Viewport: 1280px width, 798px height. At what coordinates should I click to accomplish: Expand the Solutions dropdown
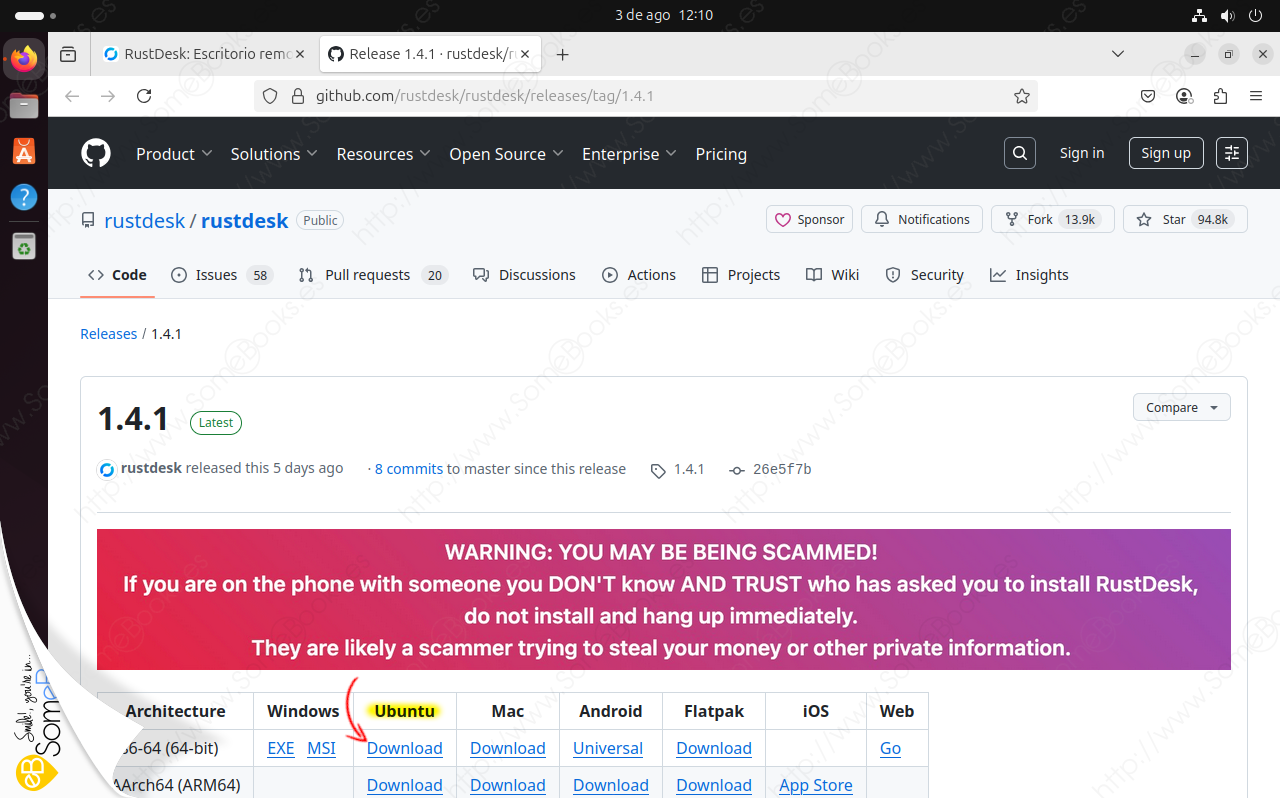point(274,154)
